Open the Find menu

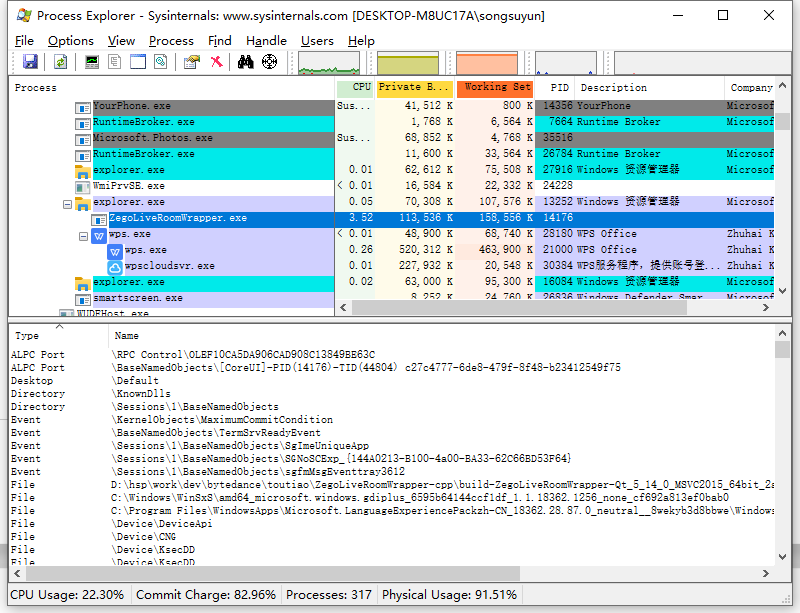coord(220,41)
